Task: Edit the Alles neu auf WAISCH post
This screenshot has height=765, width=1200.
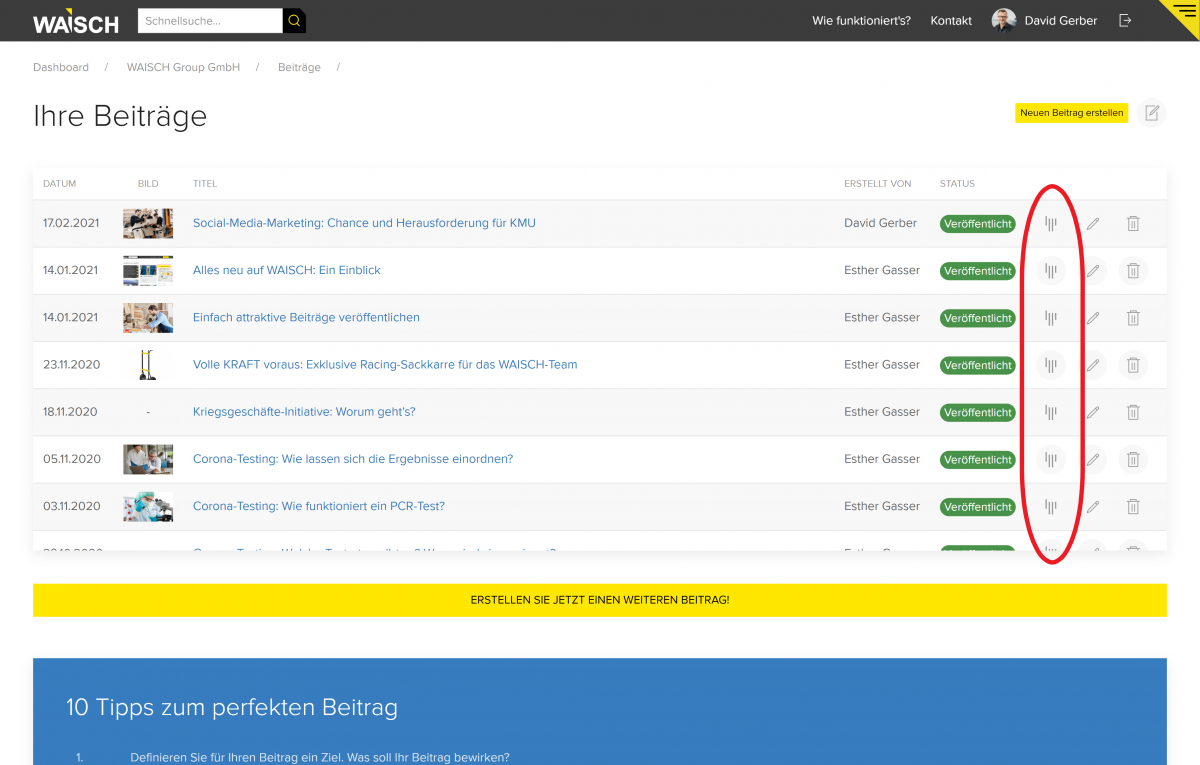Action: pyautogui.click(x=1093, y=271)
